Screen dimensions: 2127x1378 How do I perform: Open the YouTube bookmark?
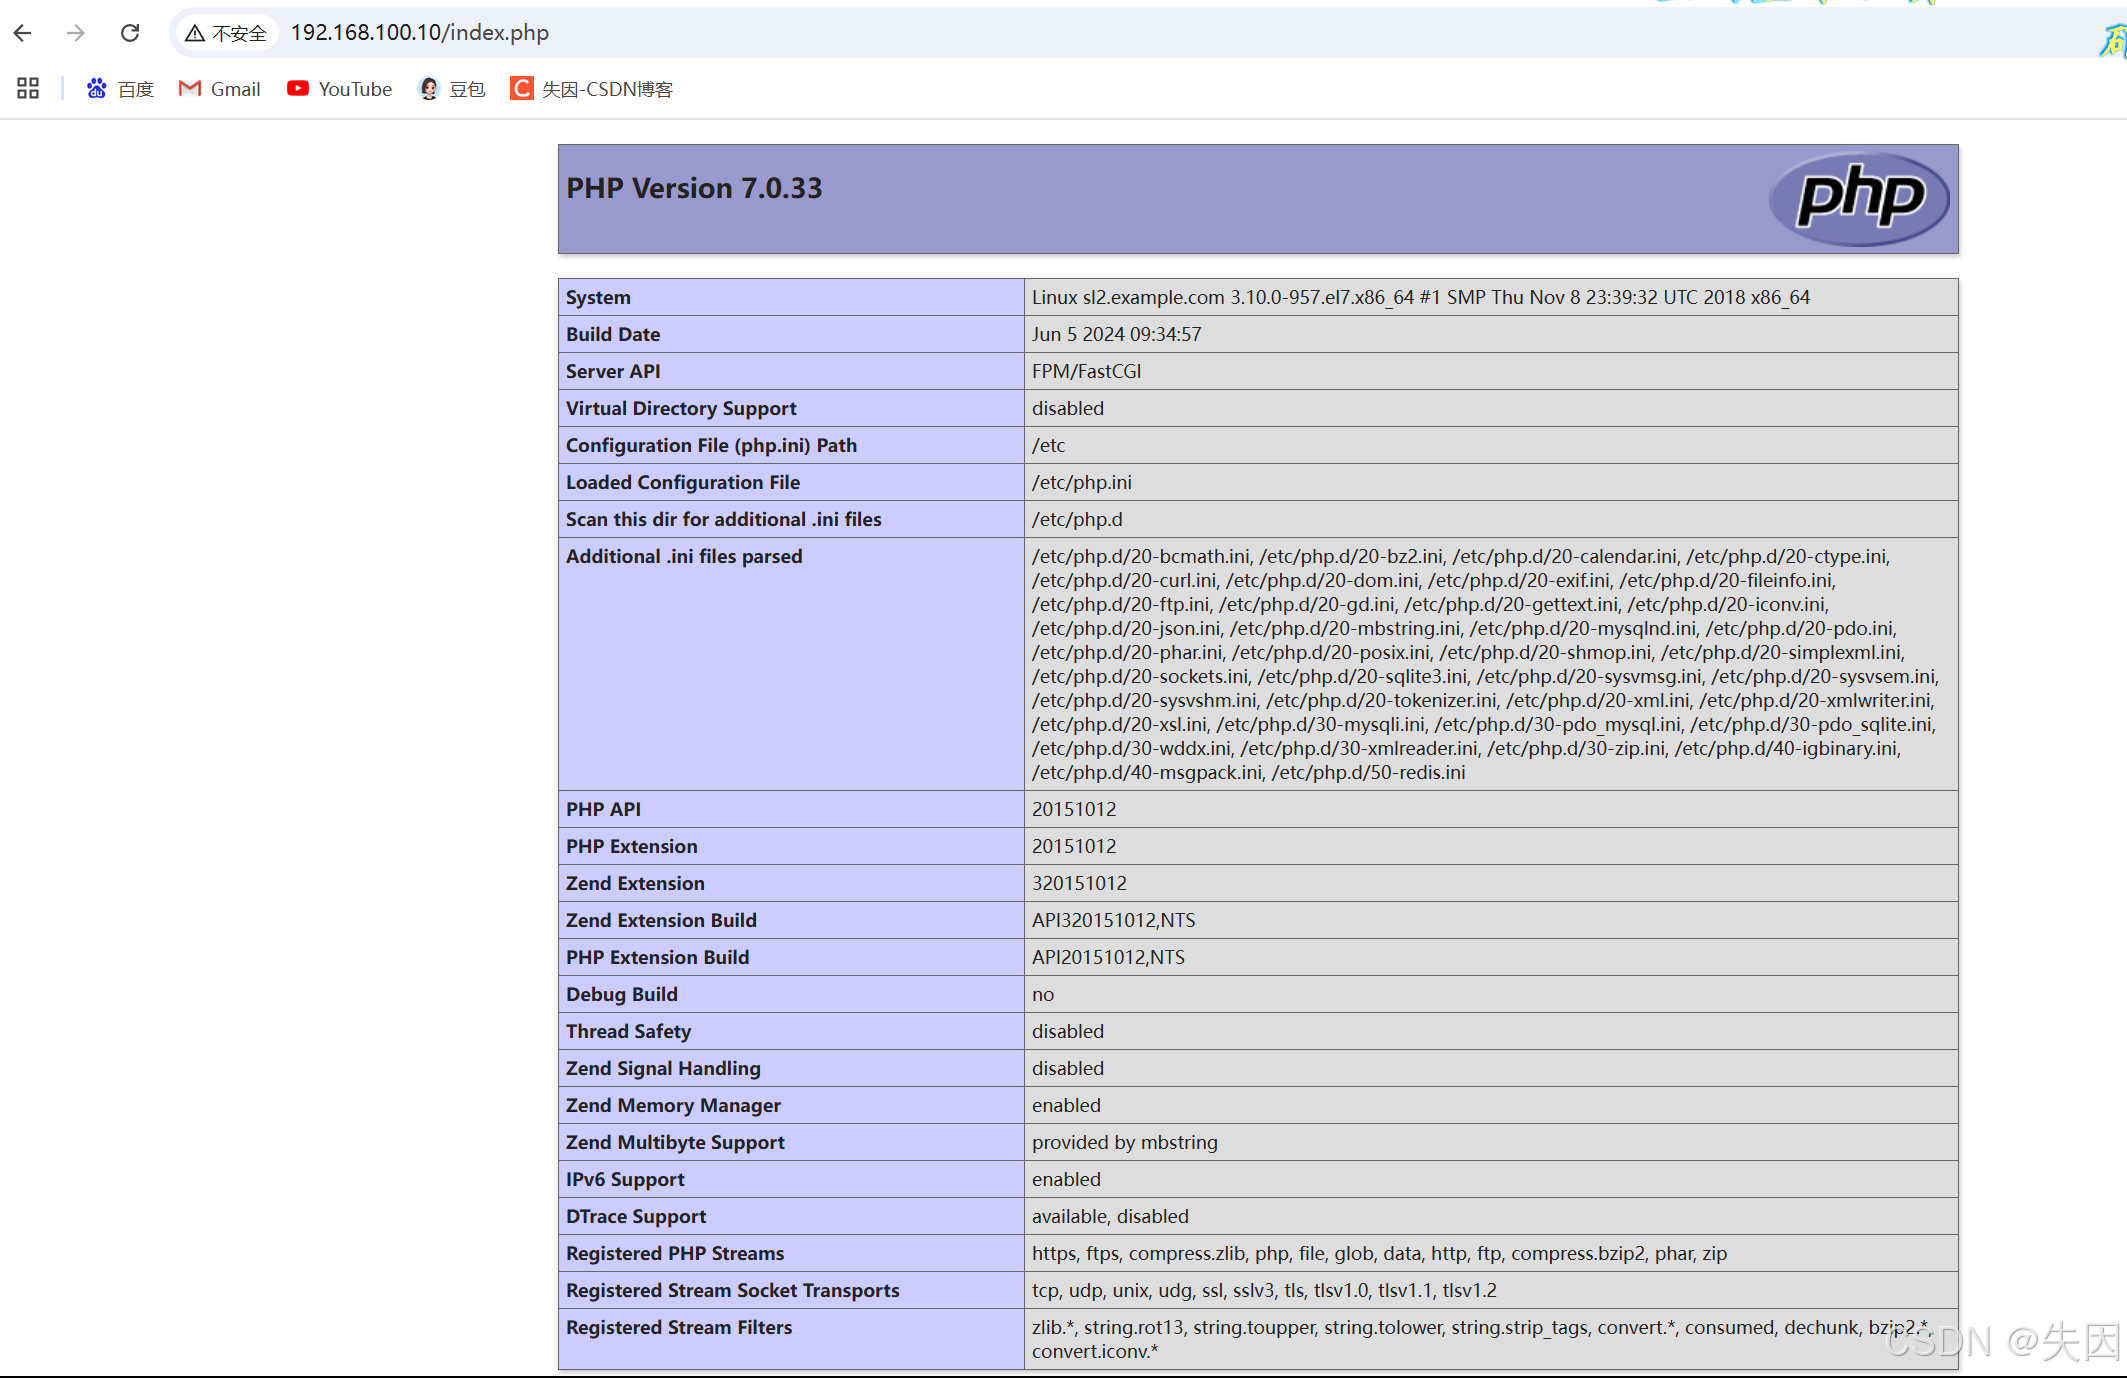(x=339, y=89)
